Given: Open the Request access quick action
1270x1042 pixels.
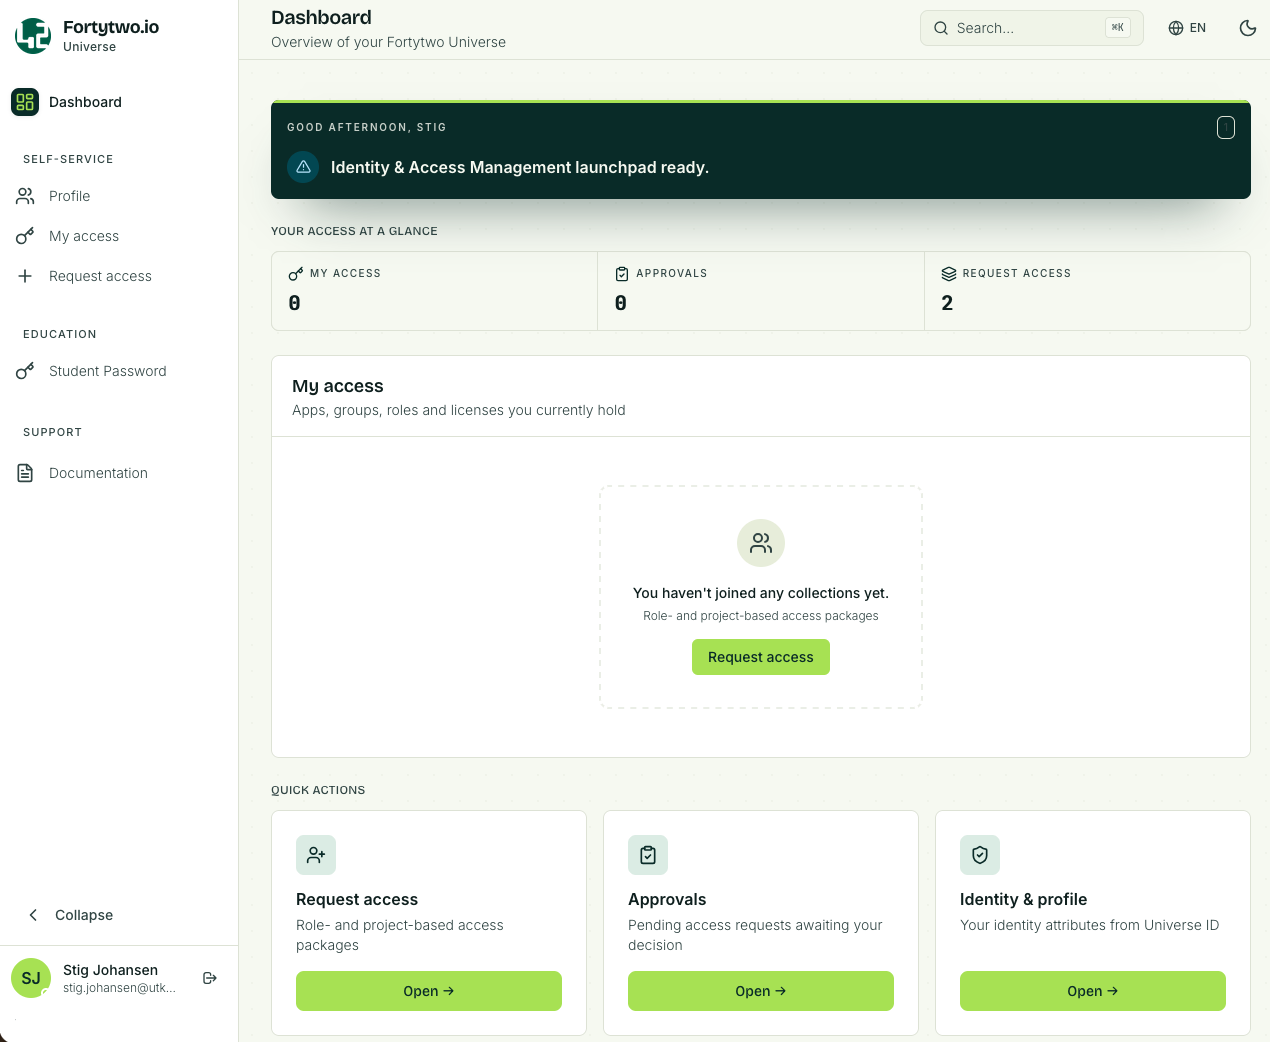Looking at the screenshot, I should click(429, 991).
